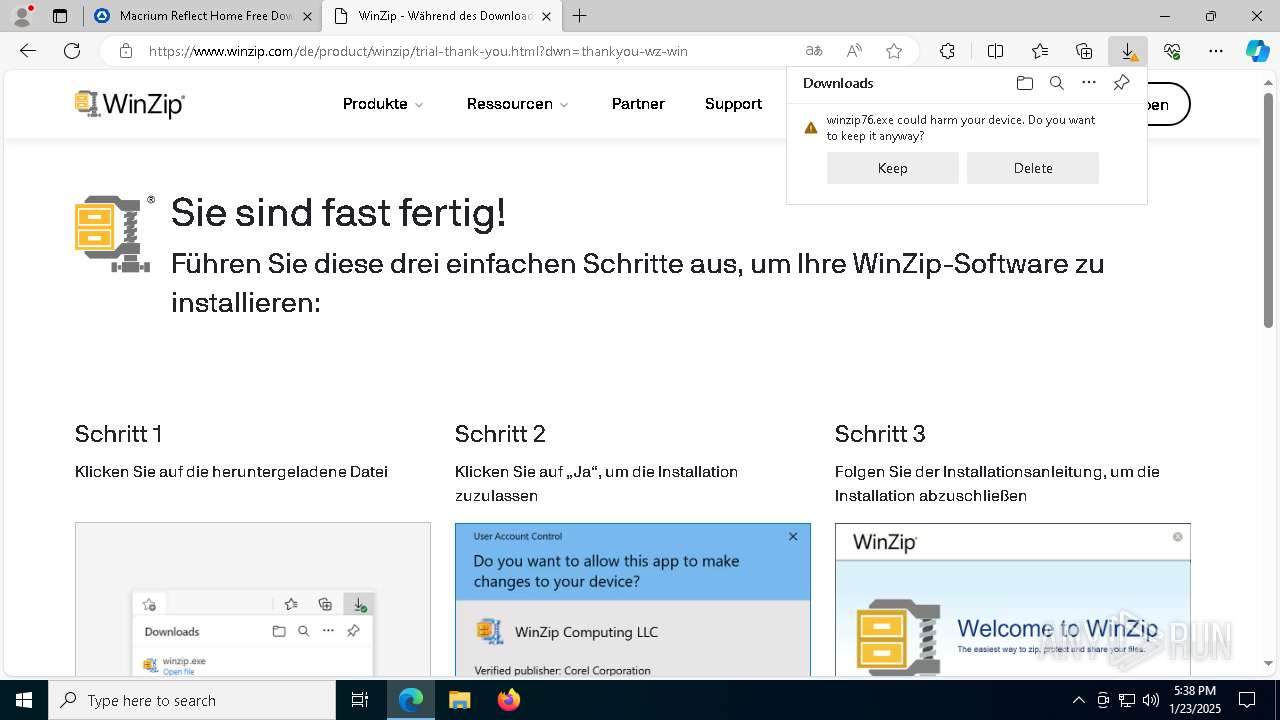The height and width of the screenshot is (720, 1280).
Task: Open Task View on taskbar
Action: (360, 700)
